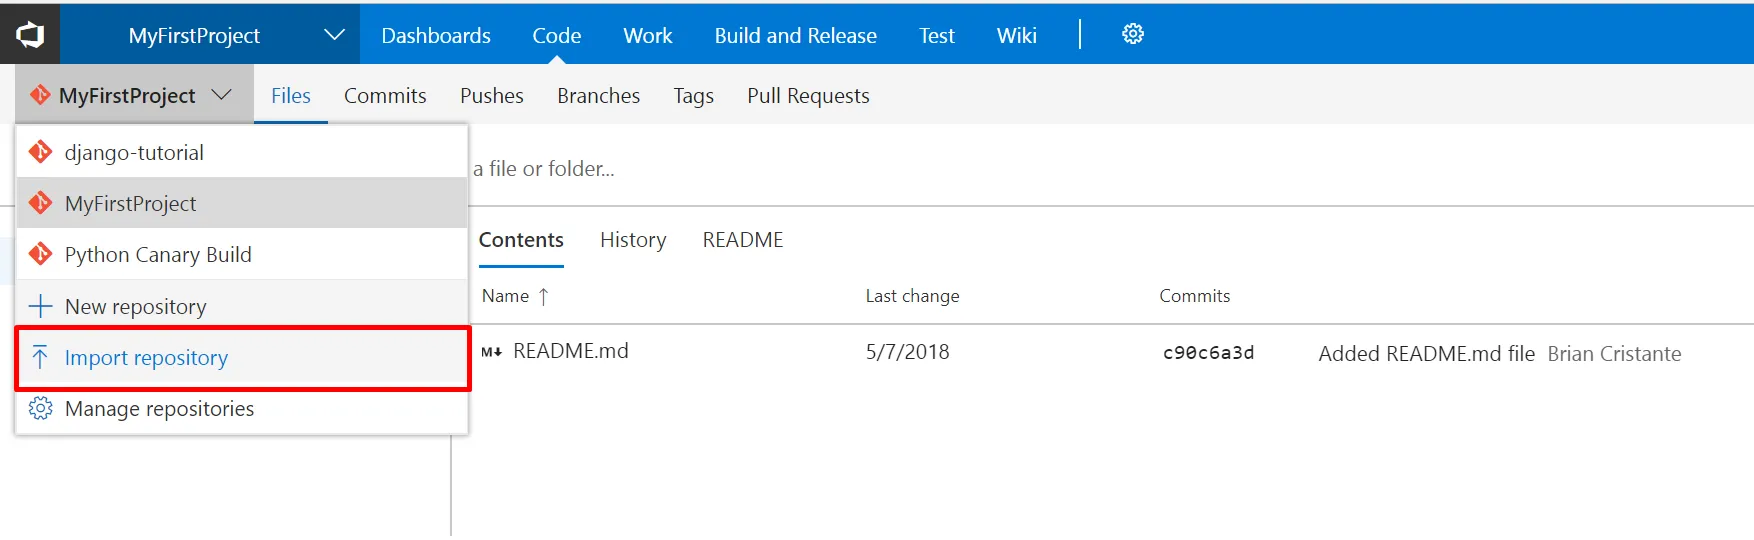Expand the top MyFirstProject project dropdown
Image resolution: width=1754 pixels, height=540 pixels.
(x=334, y=35)
